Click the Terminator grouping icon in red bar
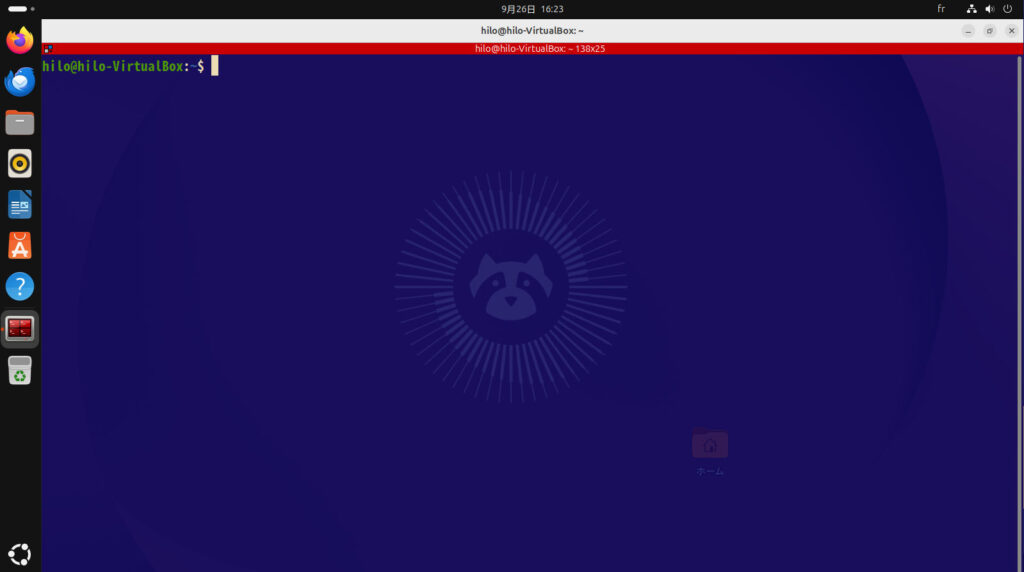Screen dimensions: 1024x572 [x=48, y=49]
